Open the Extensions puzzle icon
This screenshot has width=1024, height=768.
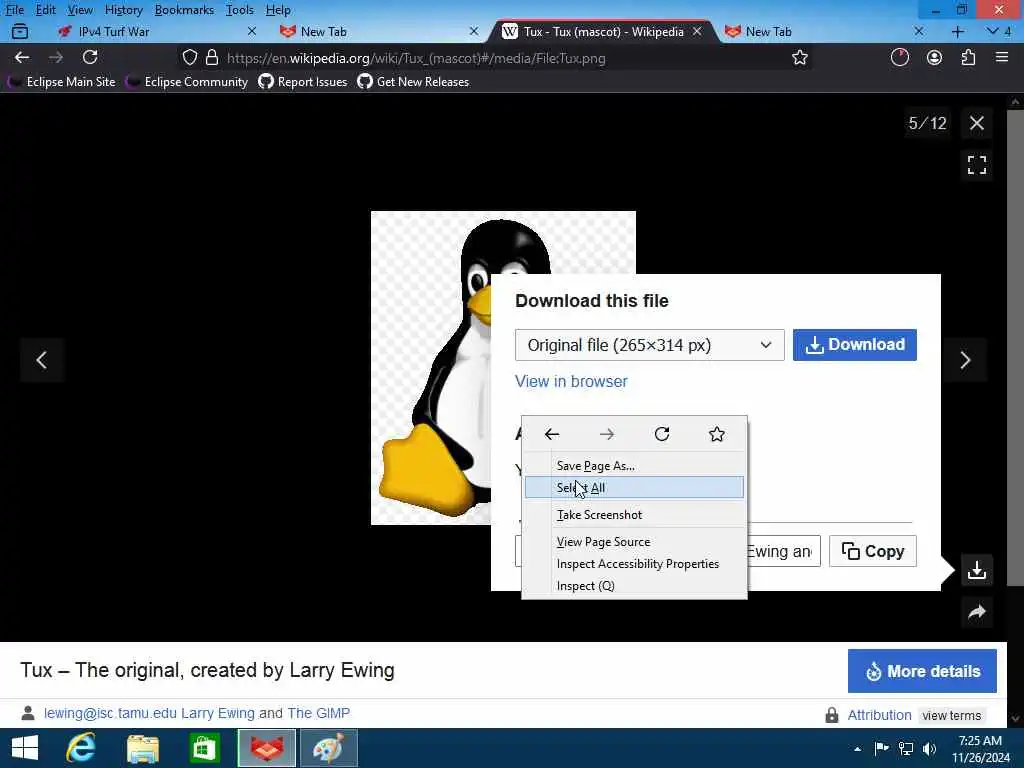pyautogui.click(x=968, y=57)
